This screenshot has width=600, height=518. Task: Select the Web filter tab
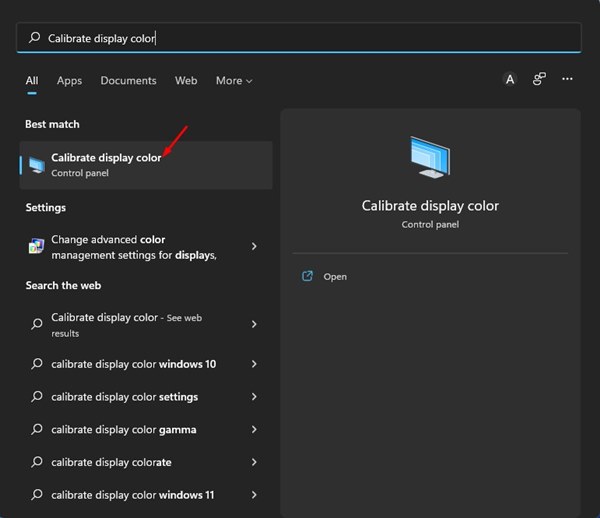186,80
